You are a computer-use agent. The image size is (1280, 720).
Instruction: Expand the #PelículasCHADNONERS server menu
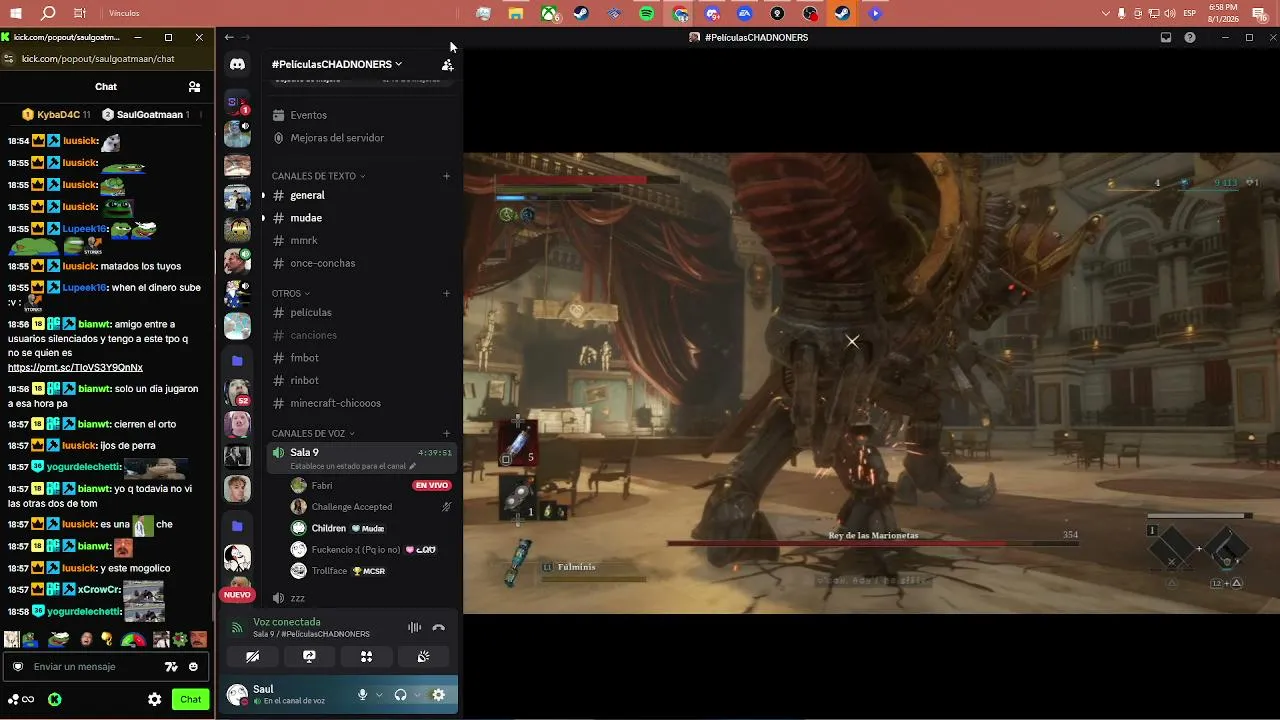point(337,65)
